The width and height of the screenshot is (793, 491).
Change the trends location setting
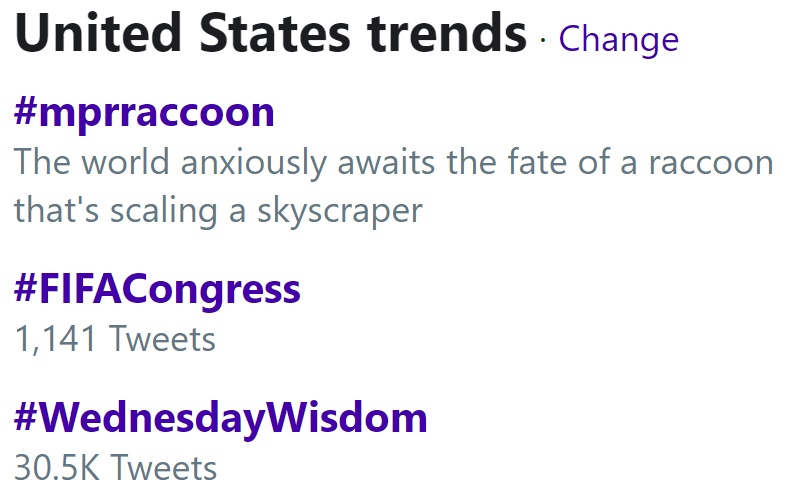(x=618, y=40)
